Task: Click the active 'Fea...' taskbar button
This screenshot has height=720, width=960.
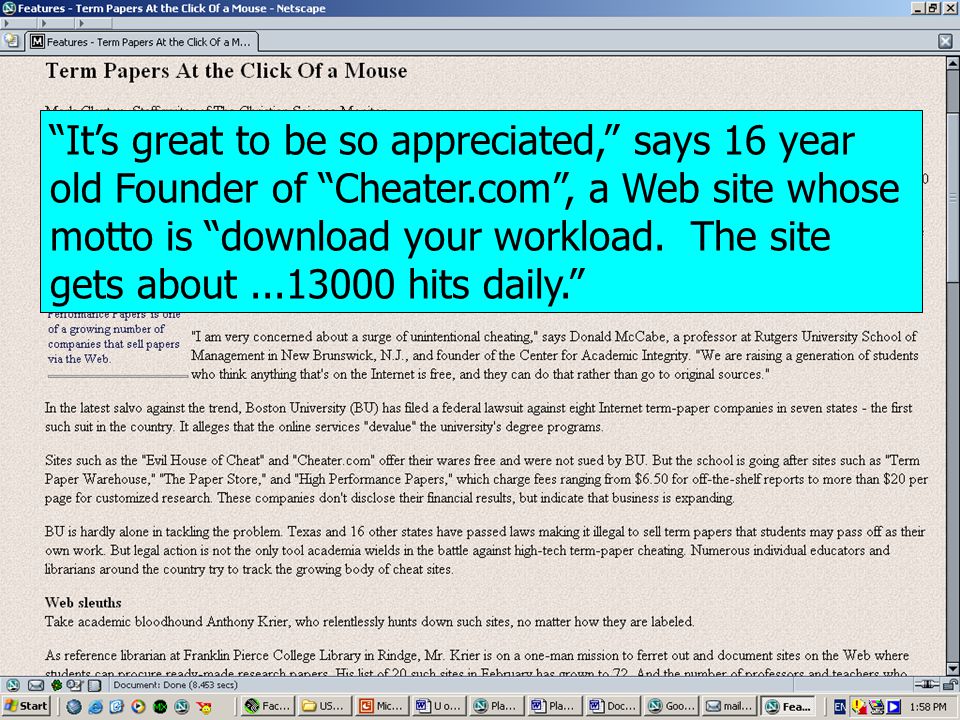Action: [787, 706]
